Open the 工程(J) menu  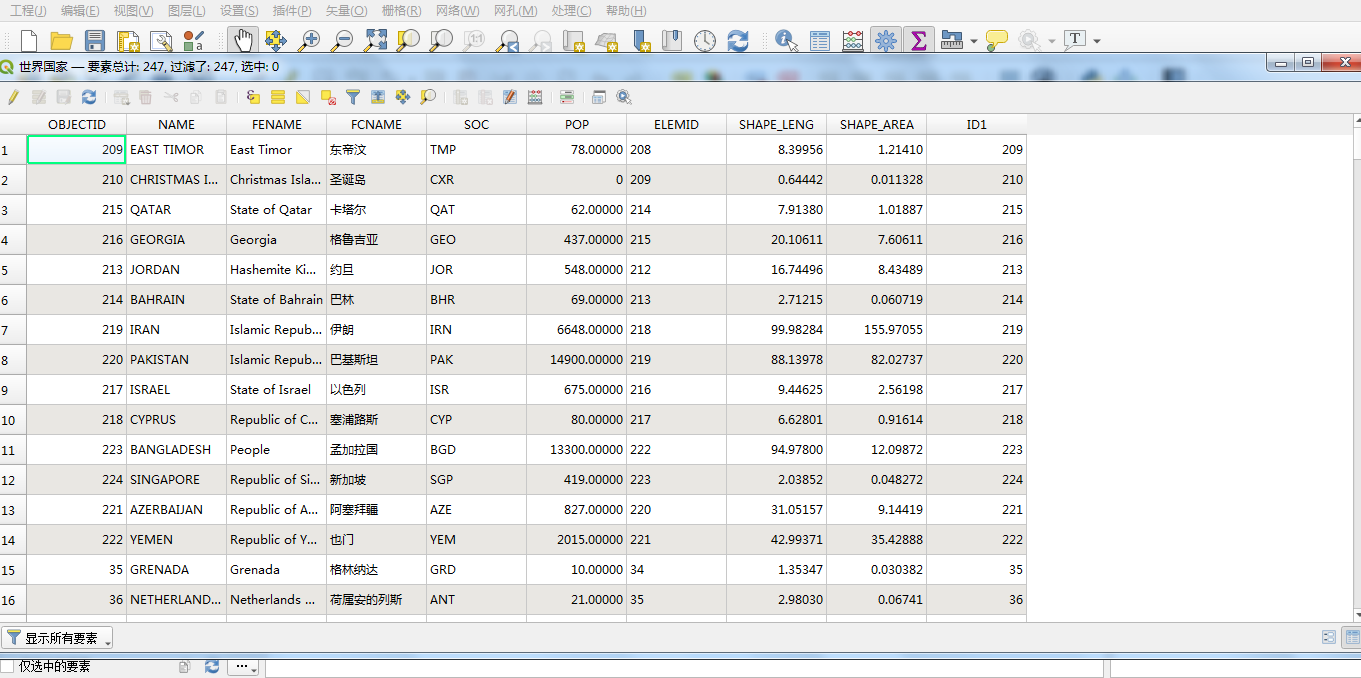point(28,10)
